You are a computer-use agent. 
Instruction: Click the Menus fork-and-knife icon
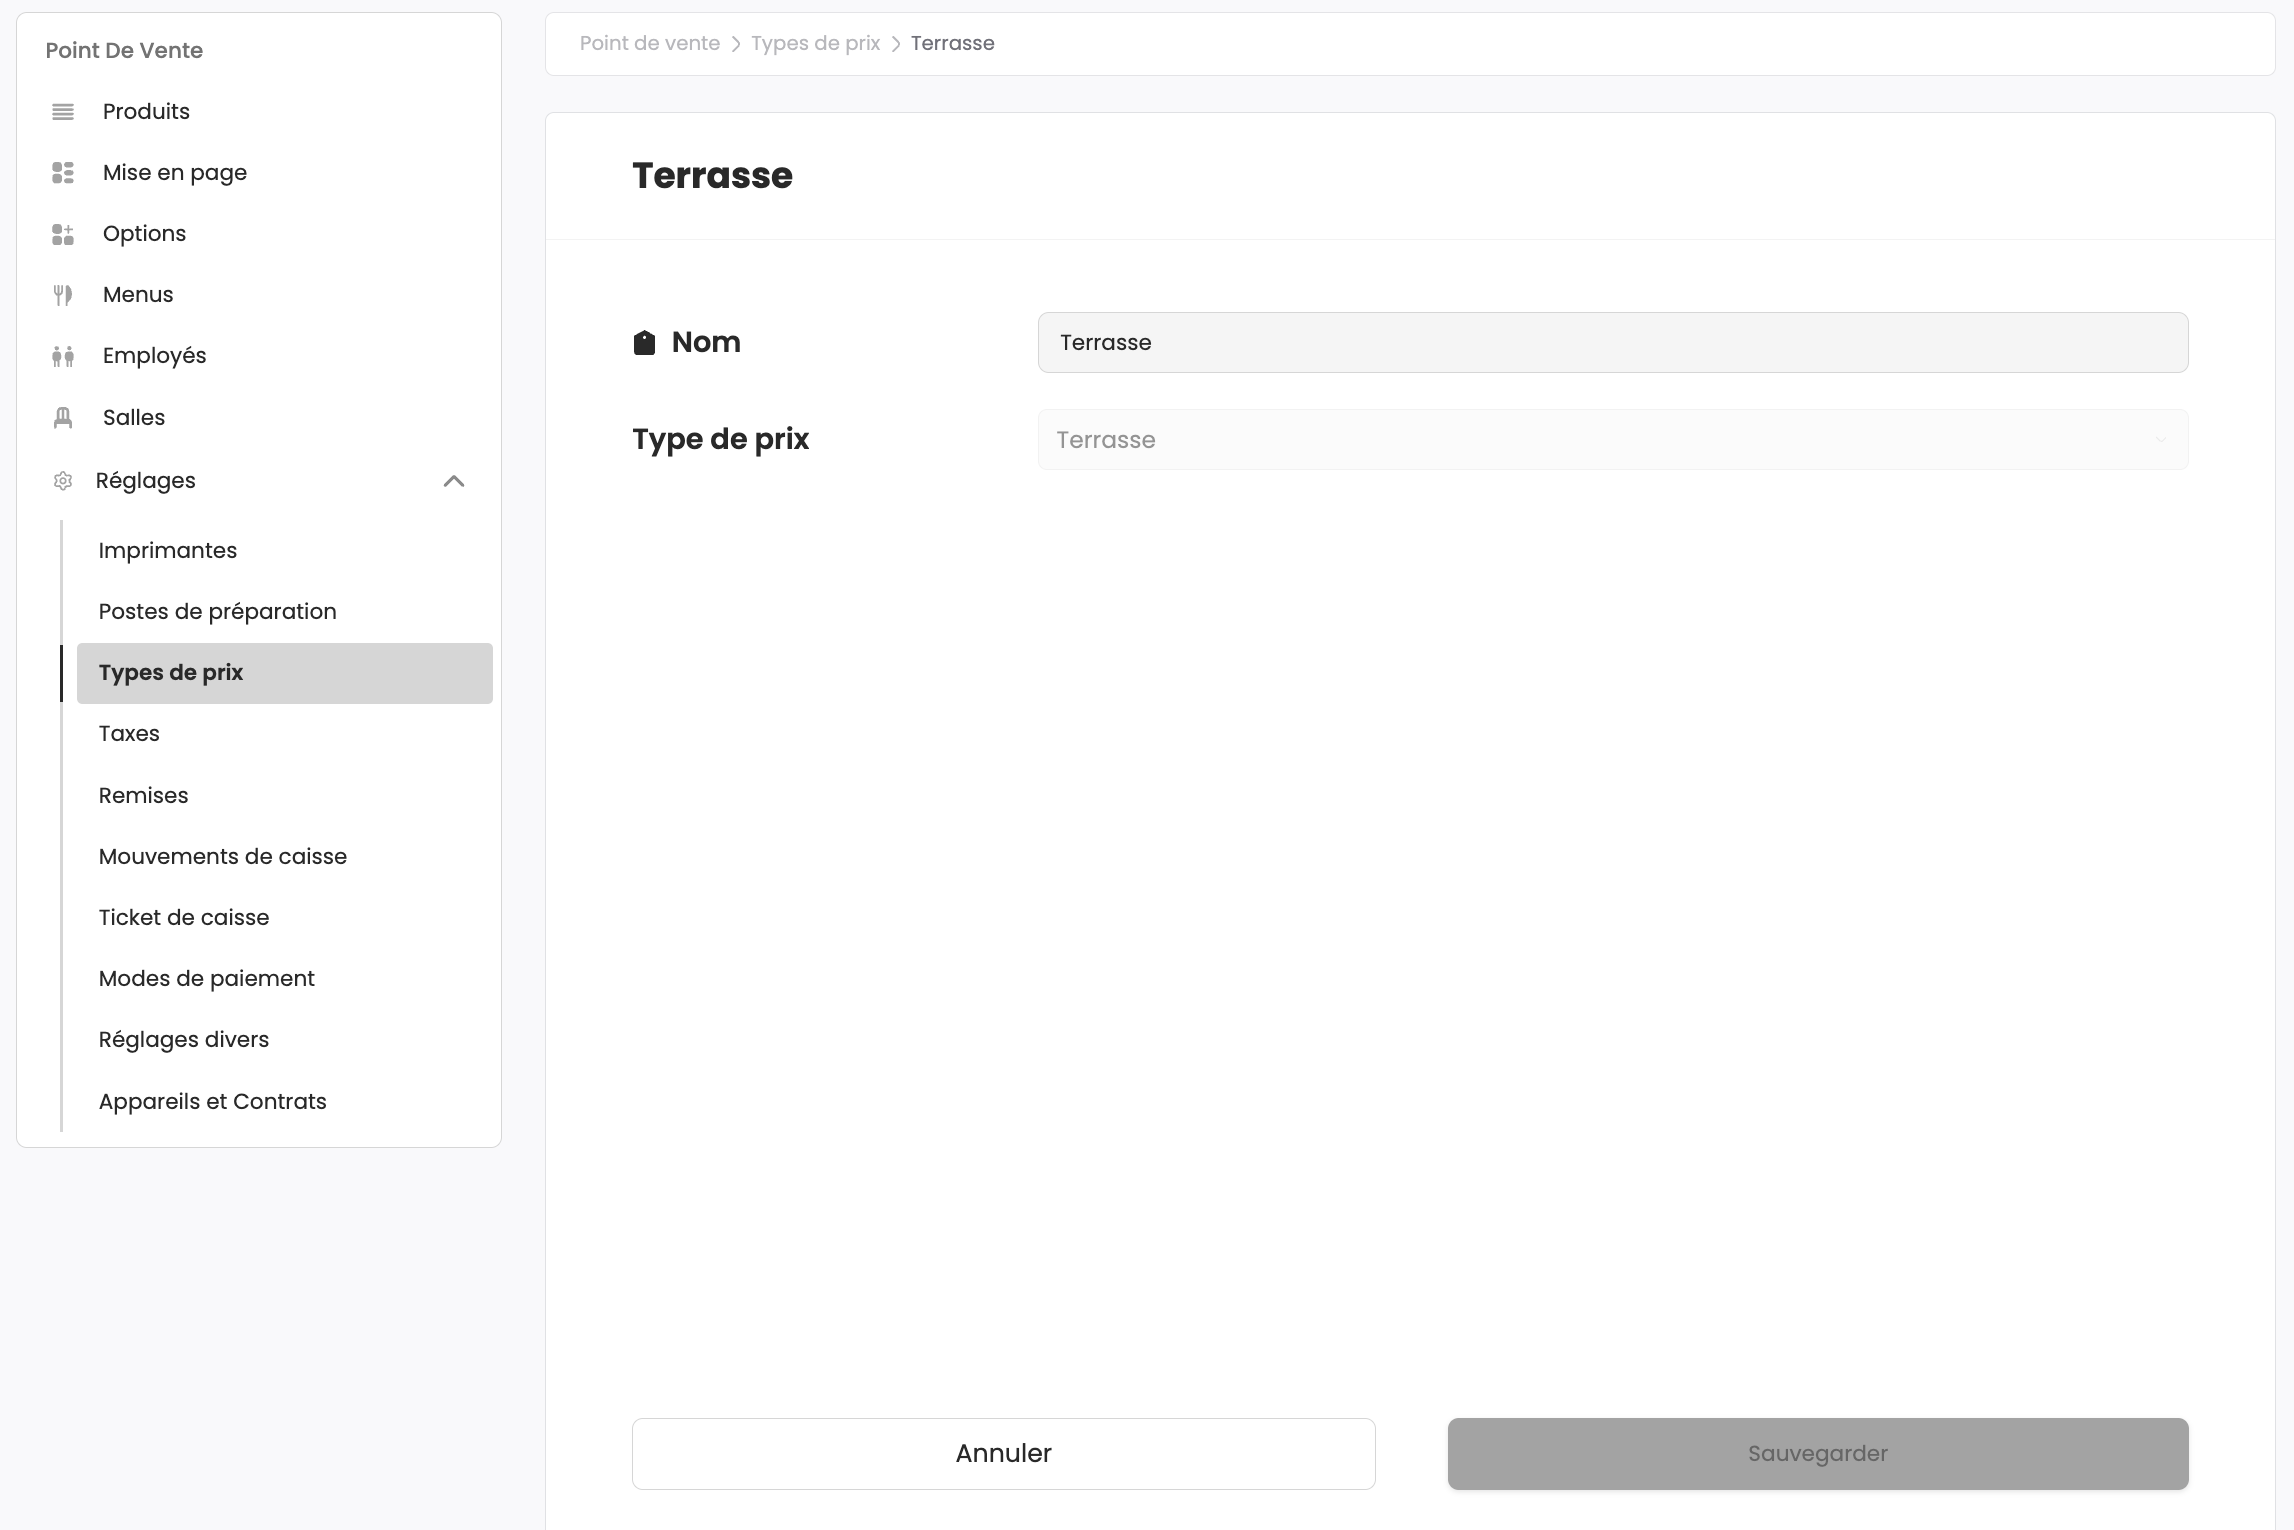tap(63, 295)
